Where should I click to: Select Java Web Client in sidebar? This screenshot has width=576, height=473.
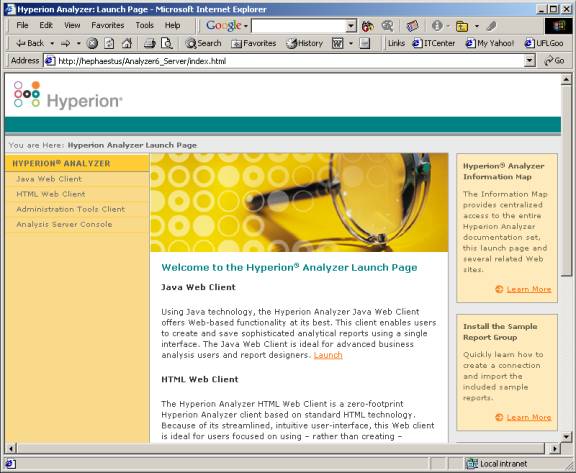click(49, 179)
